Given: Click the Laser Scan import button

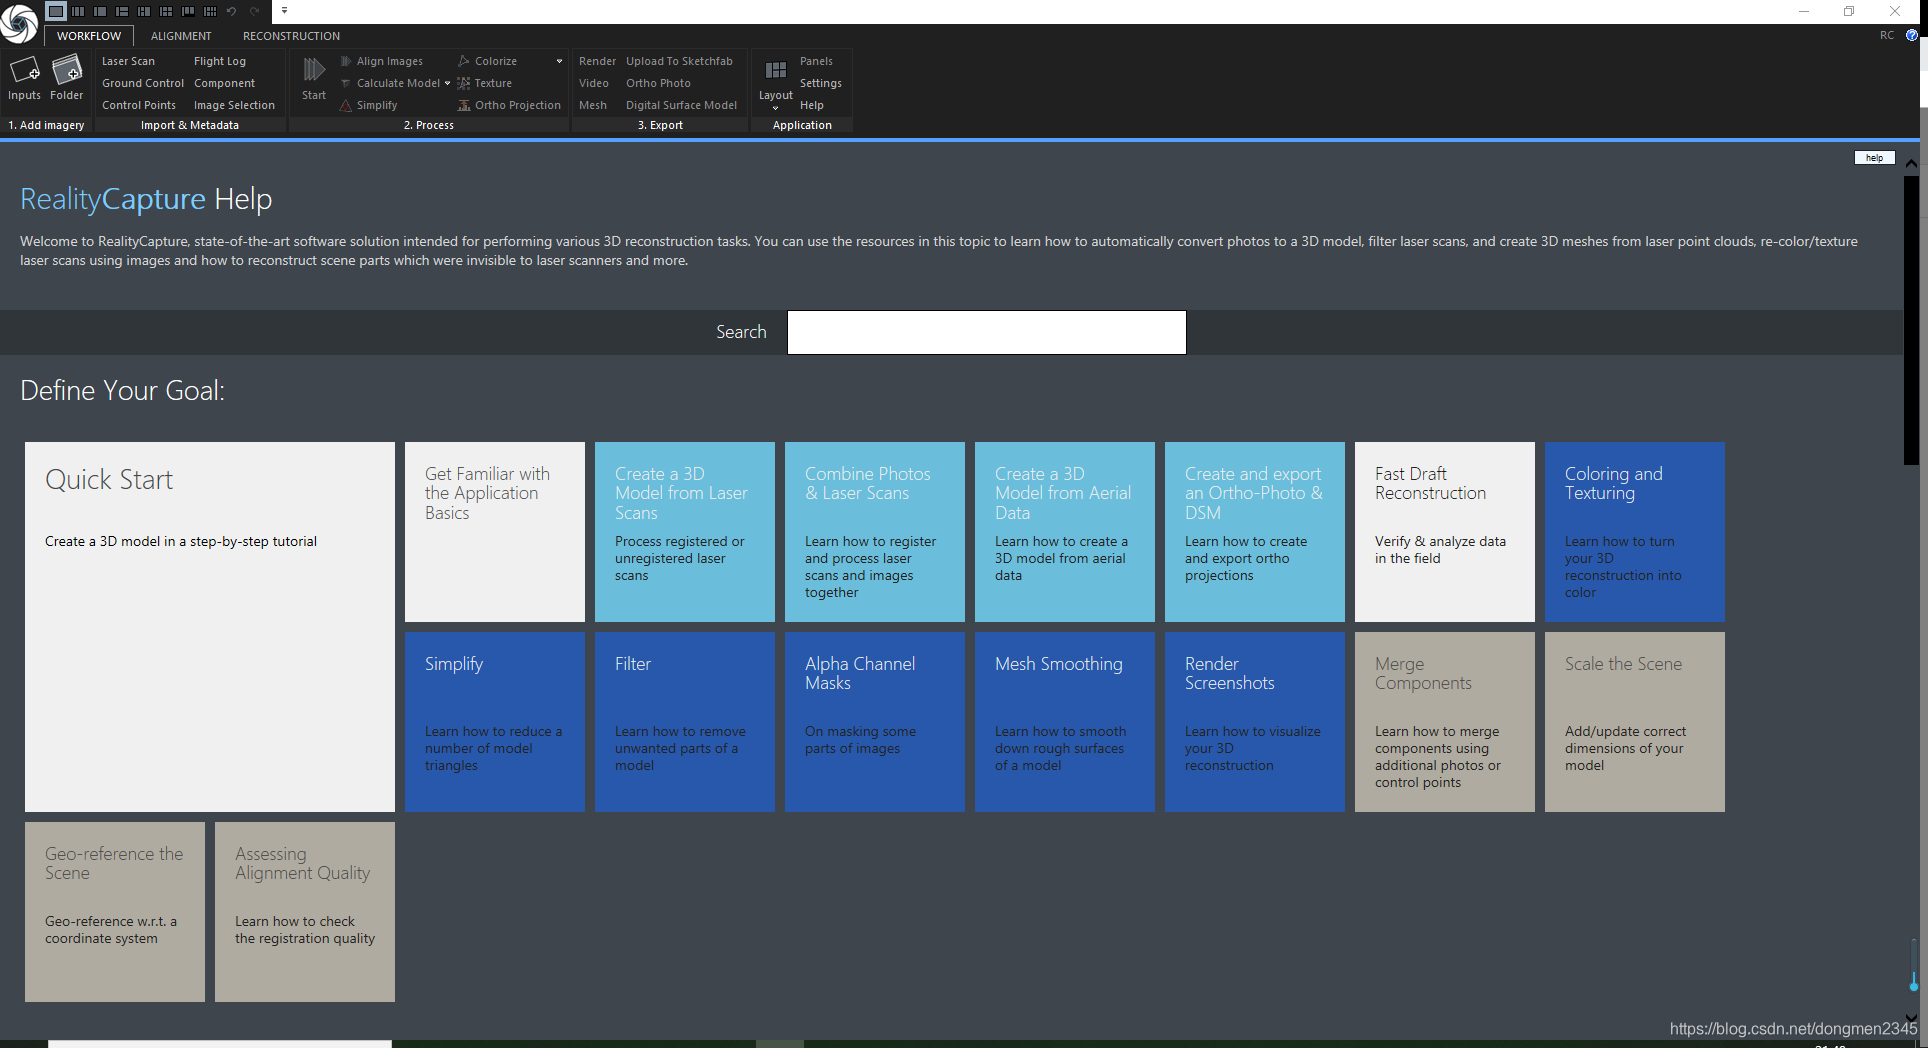Looking at the screenshot, I should click(128, 62).
